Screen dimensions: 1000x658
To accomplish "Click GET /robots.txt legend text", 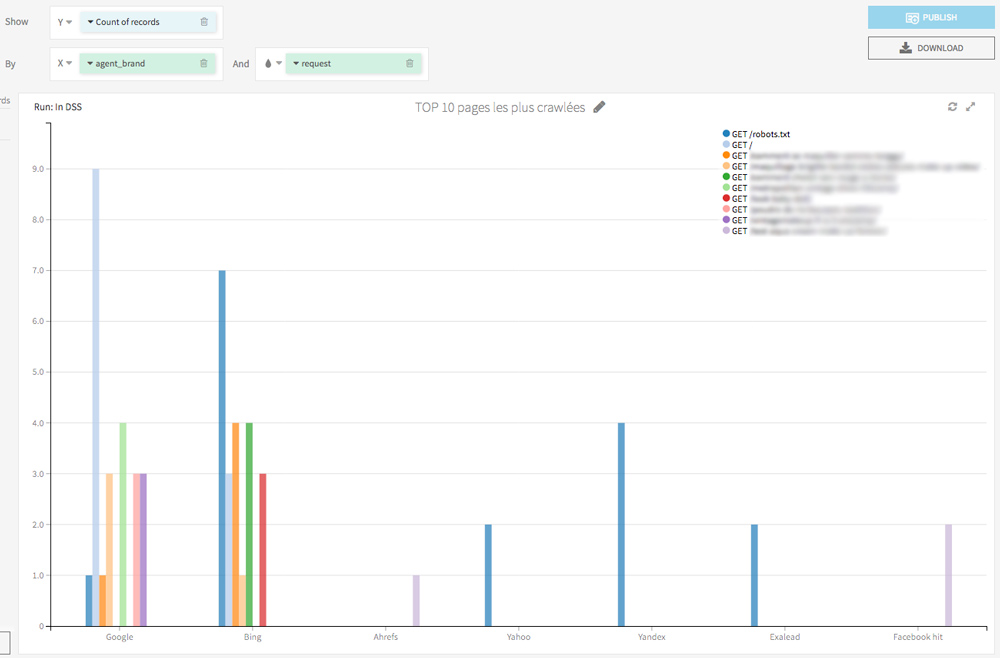I will pyautogui.click(x=761, y=134).
